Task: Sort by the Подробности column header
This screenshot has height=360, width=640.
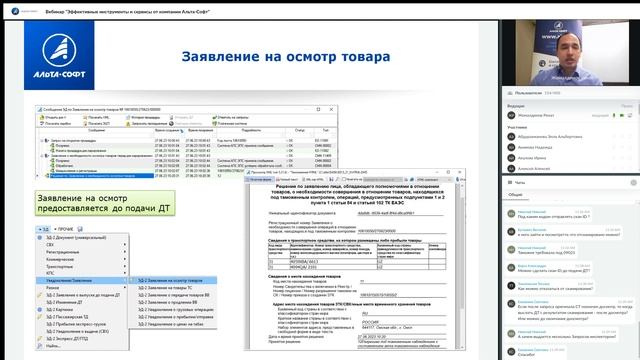Action: 251,131
